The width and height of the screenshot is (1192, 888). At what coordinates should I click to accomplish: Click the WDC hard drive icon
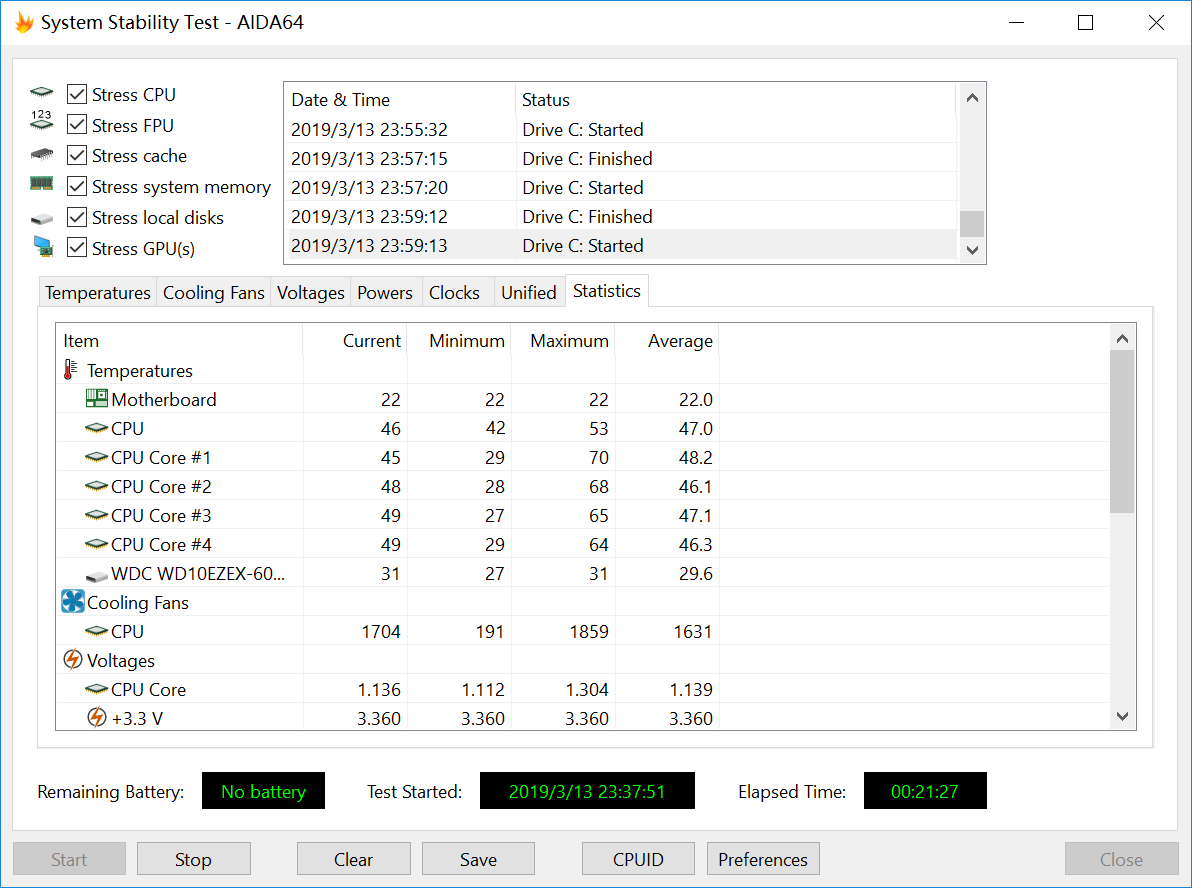(96, 574)
